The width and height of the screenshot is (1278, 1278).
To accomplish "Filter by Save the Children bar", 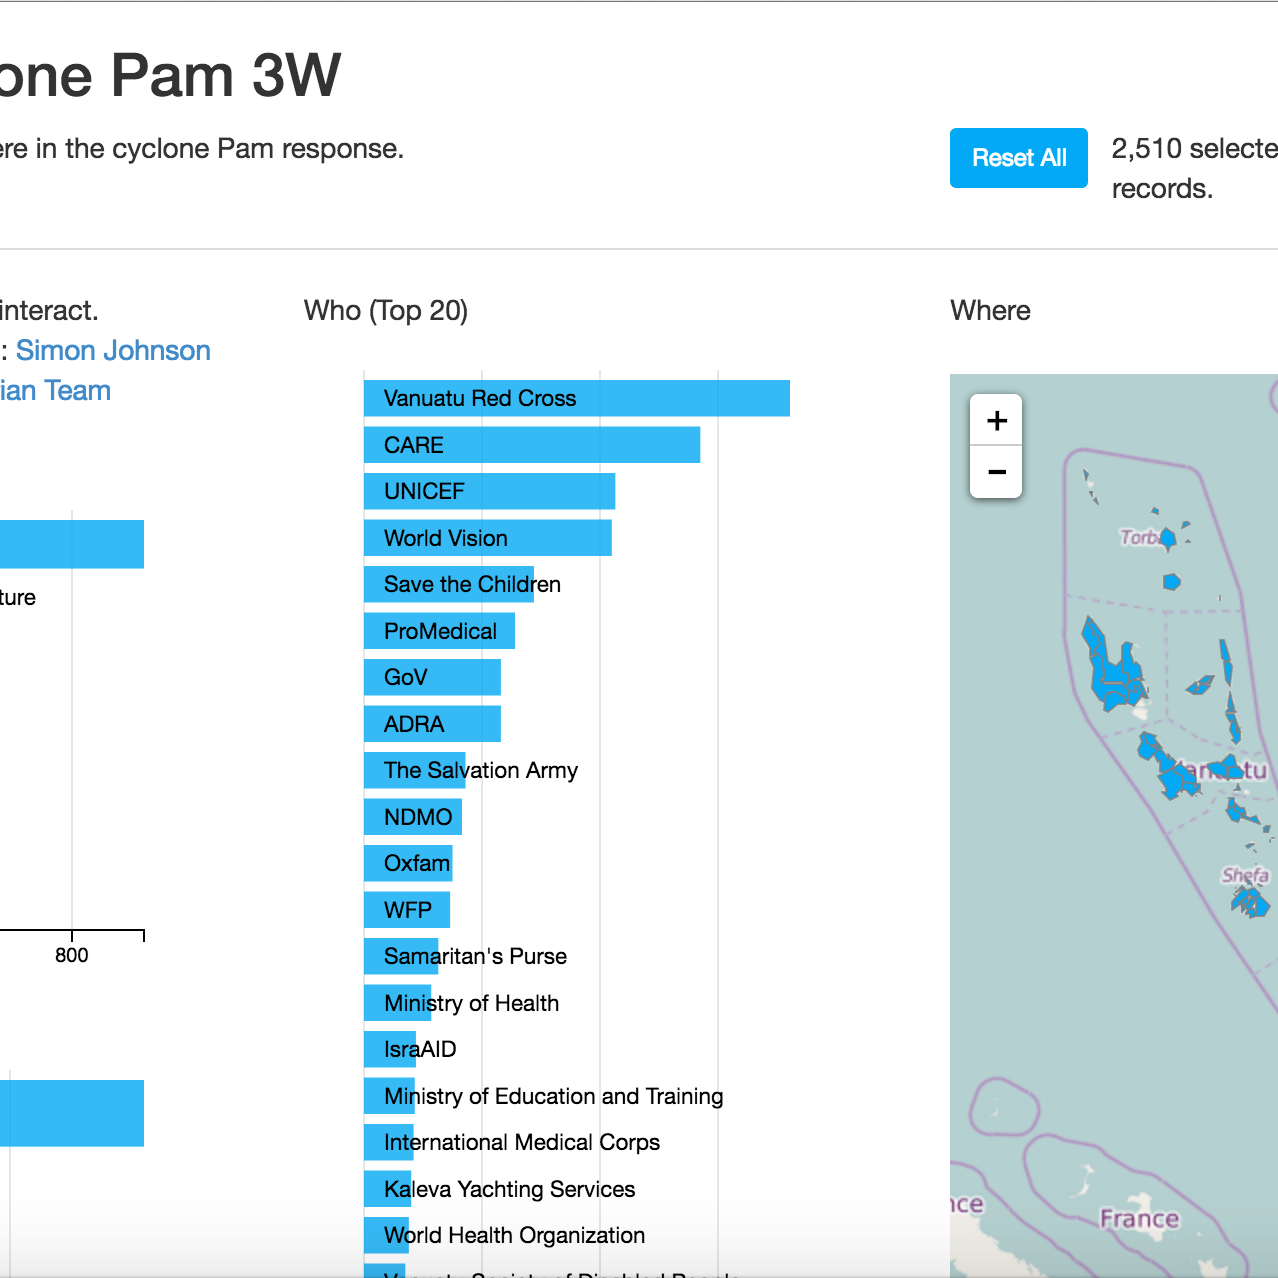I will point(448,584).
